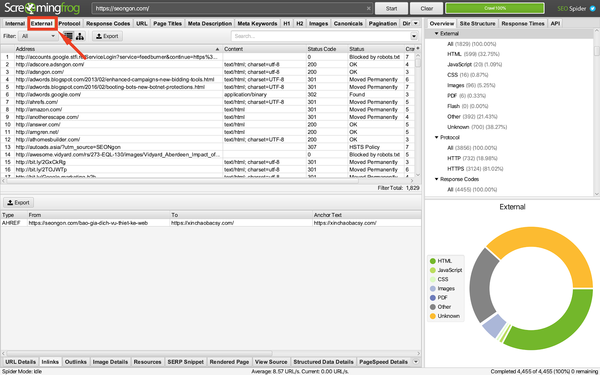Click the Clear button

click(x=427, y=8)
